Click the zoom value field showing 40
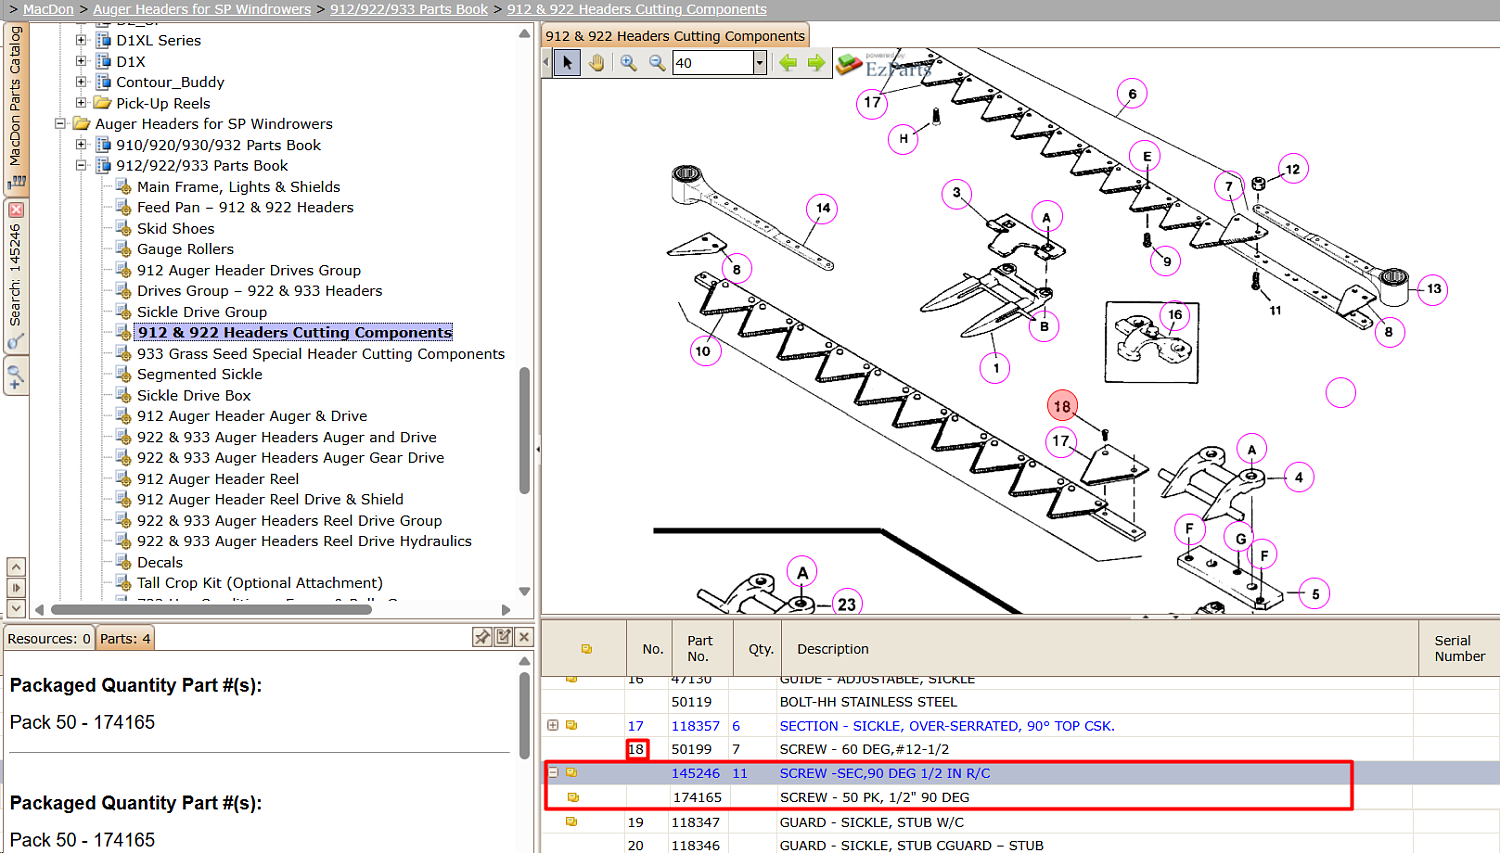This screenshot has height=853, width=1500. pyautogui.click(x=712, y=63)
